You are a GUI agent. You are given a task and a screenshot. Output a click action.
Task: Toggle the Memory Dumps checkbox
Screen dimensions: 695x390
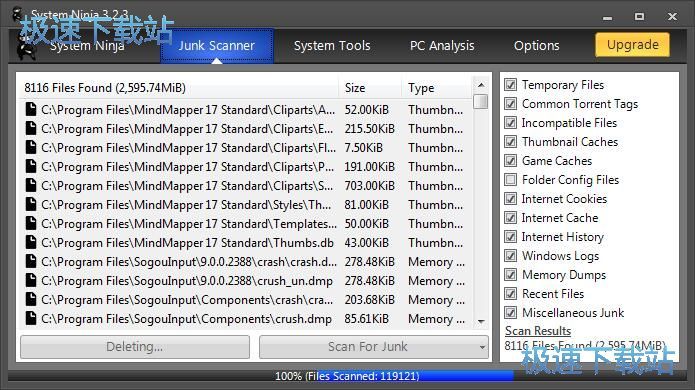(x=511, y=275)
